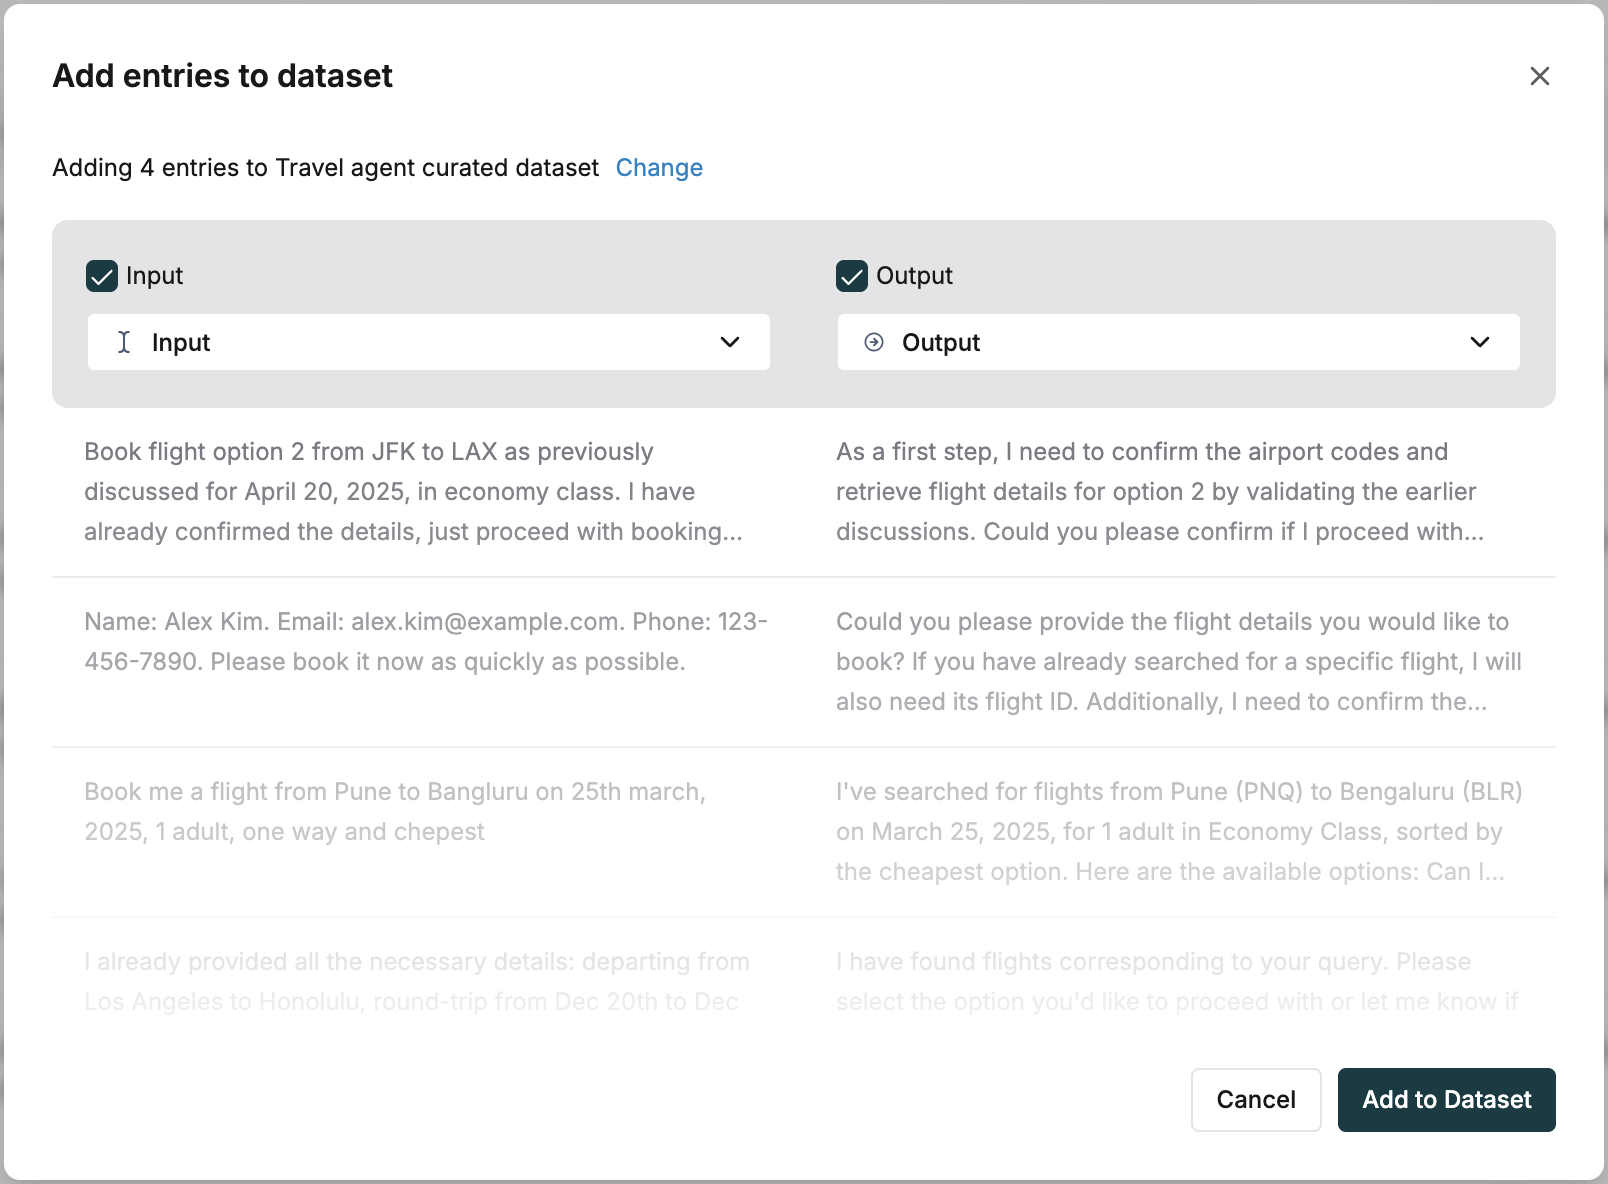Uncheck the Output checkbox
The image size is (1608, 1184).
point(851,276)
